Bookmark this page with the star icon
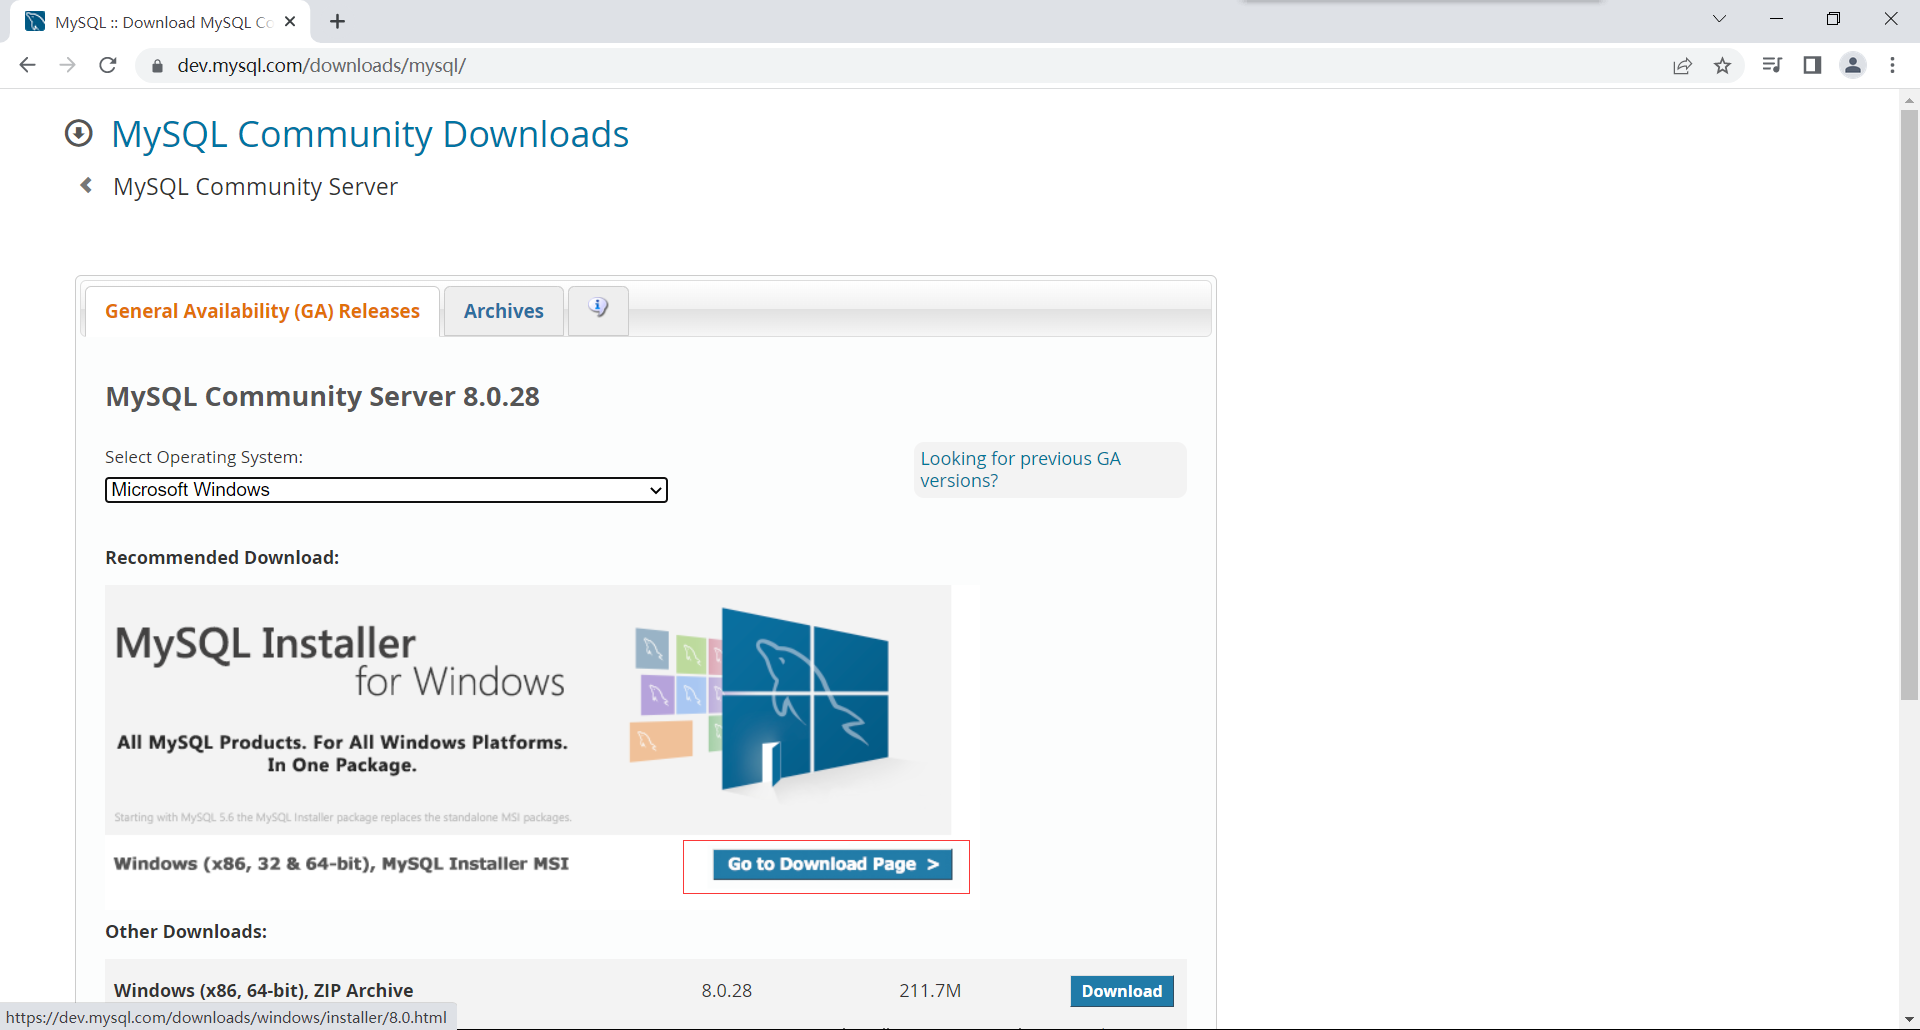Viewport: 1920px width, 1030px height. [1722, 65]
